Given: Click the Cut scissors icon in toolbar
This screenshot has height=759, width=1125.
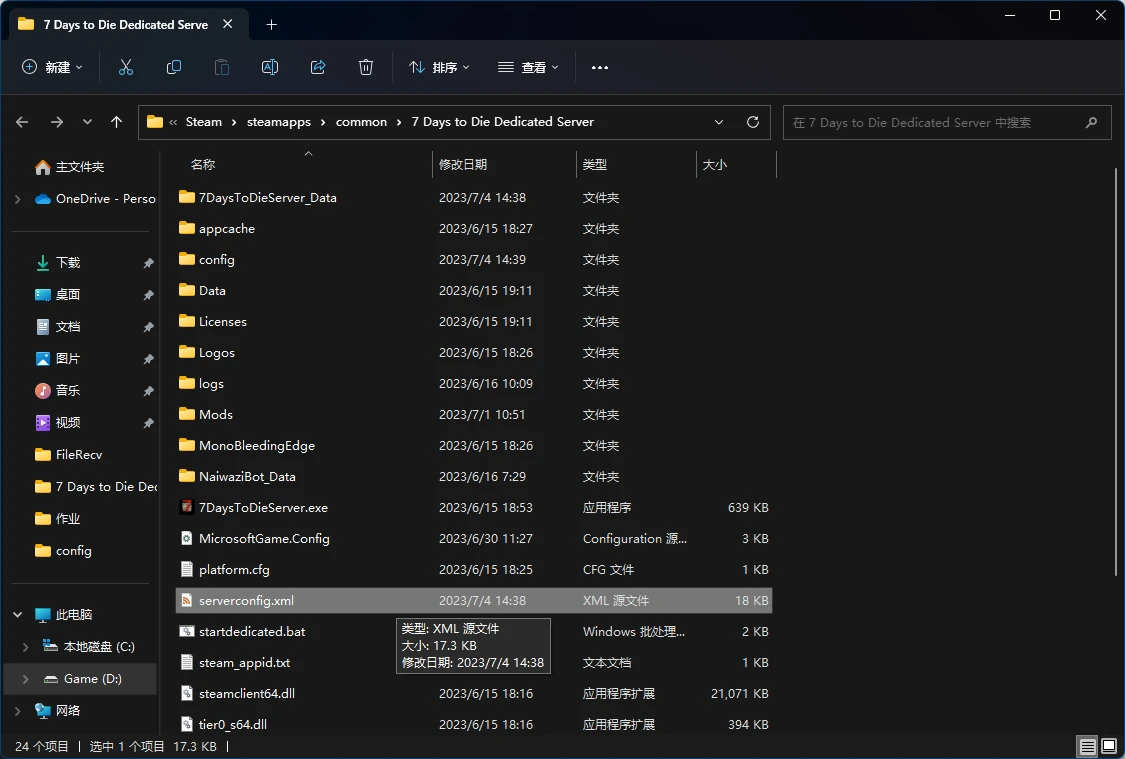Looking at the screenshot, I should [x=126, y=67].
